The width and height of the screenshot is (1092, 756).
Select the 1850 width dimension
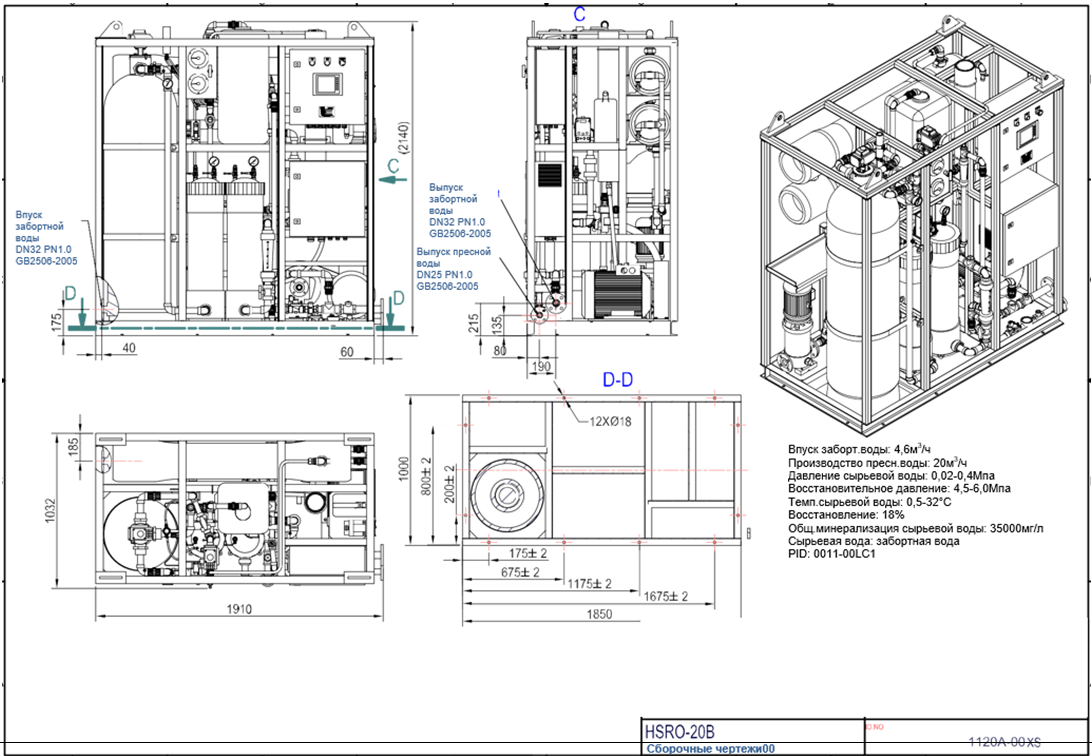click(x=598, y=615)
